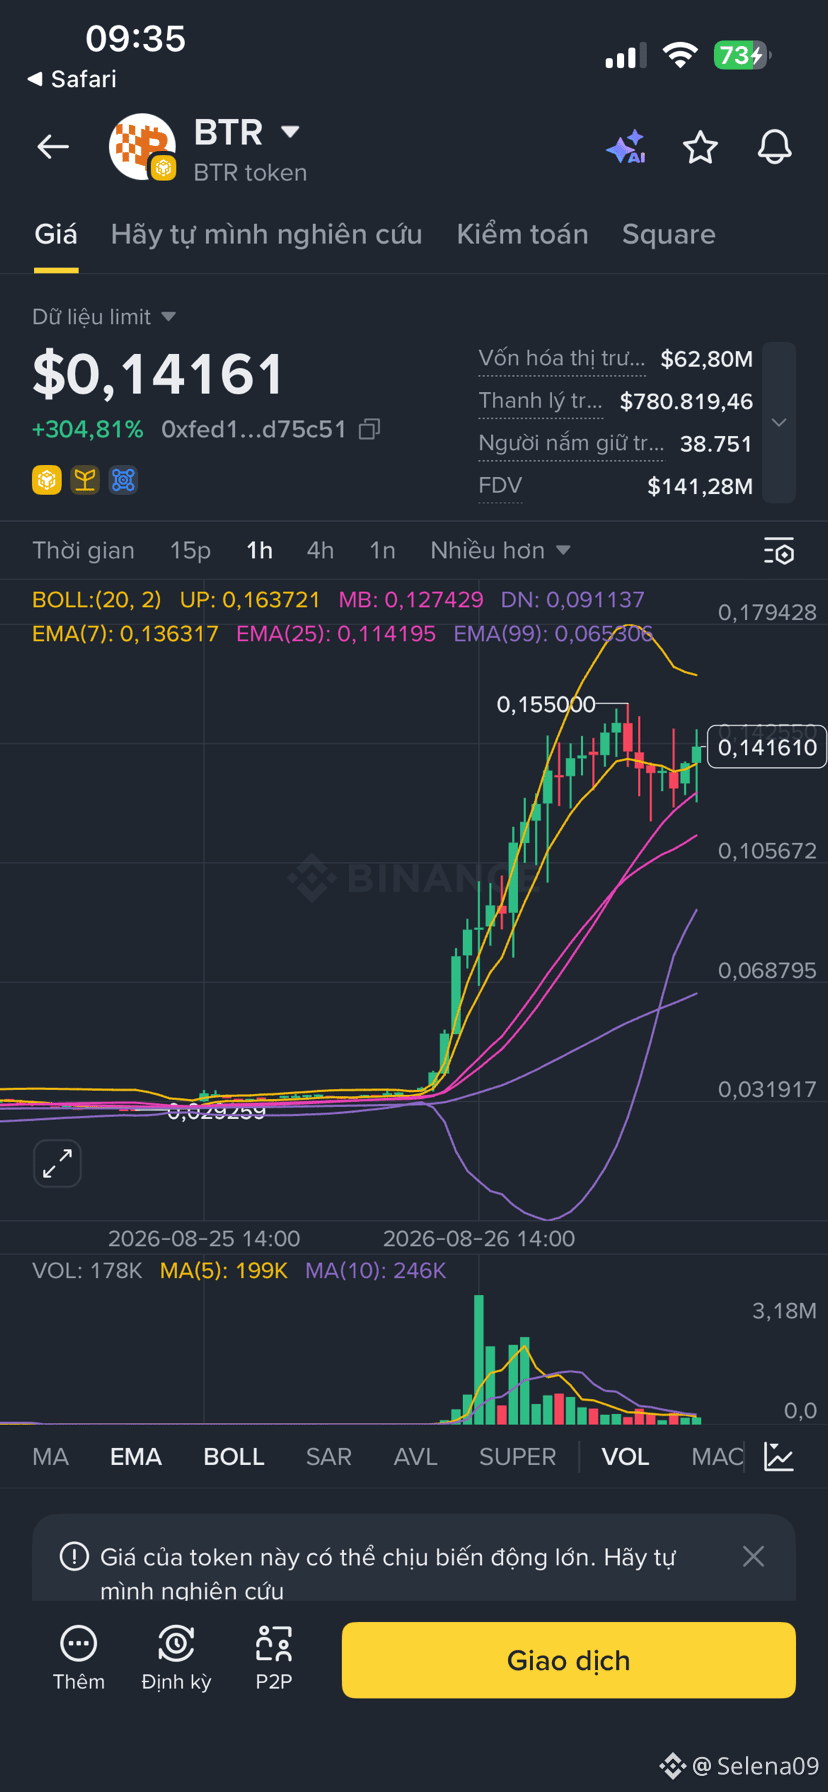Tap the blue atom badge icon
828x1792 pixels.
123,480
